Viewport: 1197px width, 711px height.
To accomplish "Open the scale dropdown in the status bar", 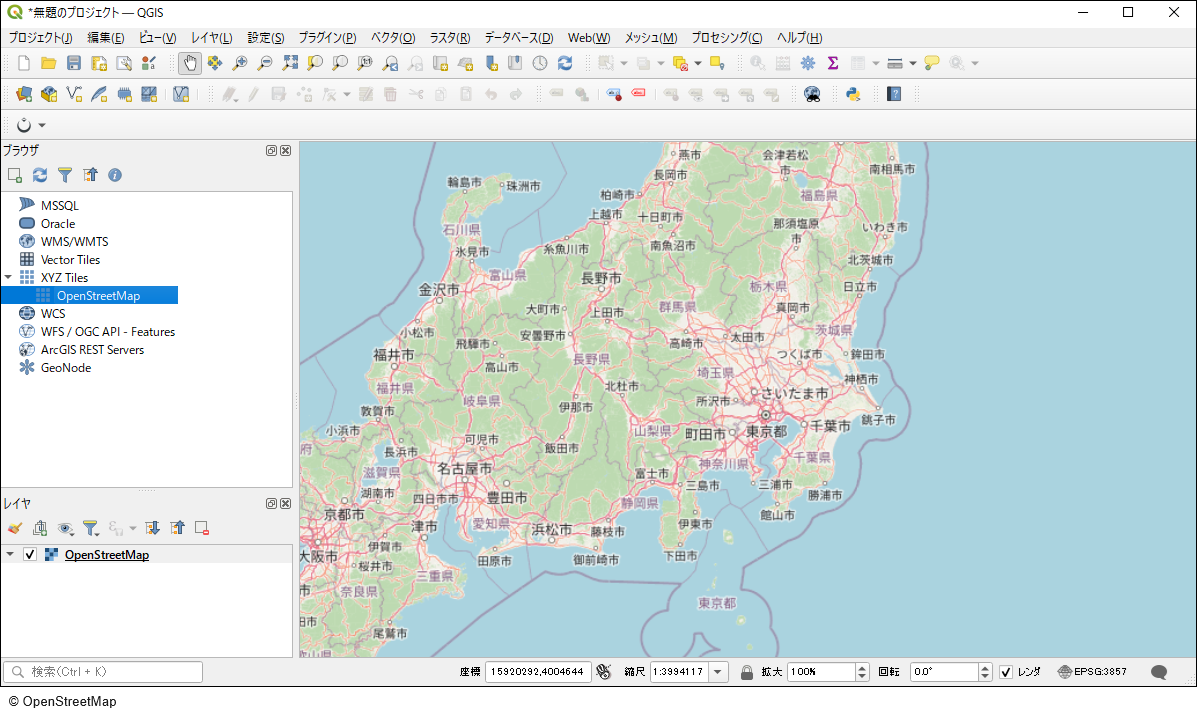I will (x=718, y=672).
